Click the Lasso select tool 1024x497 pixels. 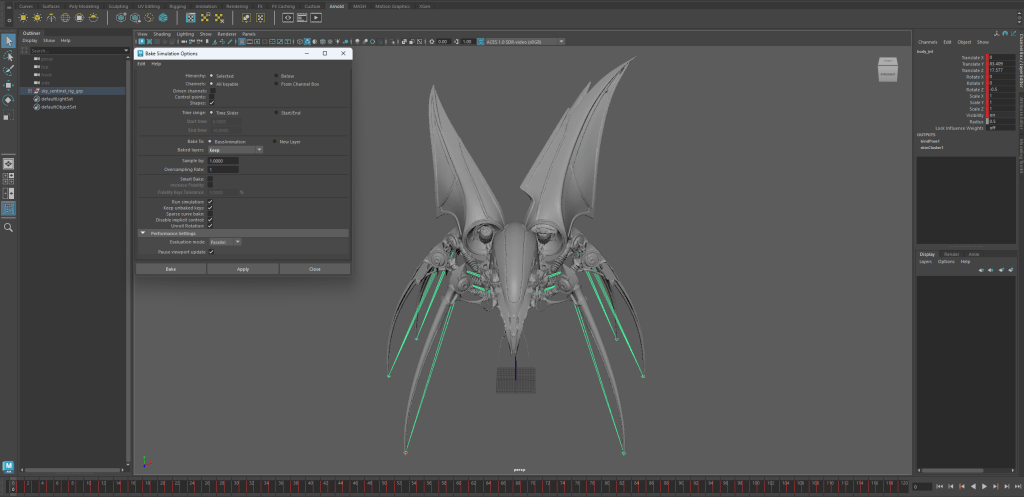(x=8, y=56)
